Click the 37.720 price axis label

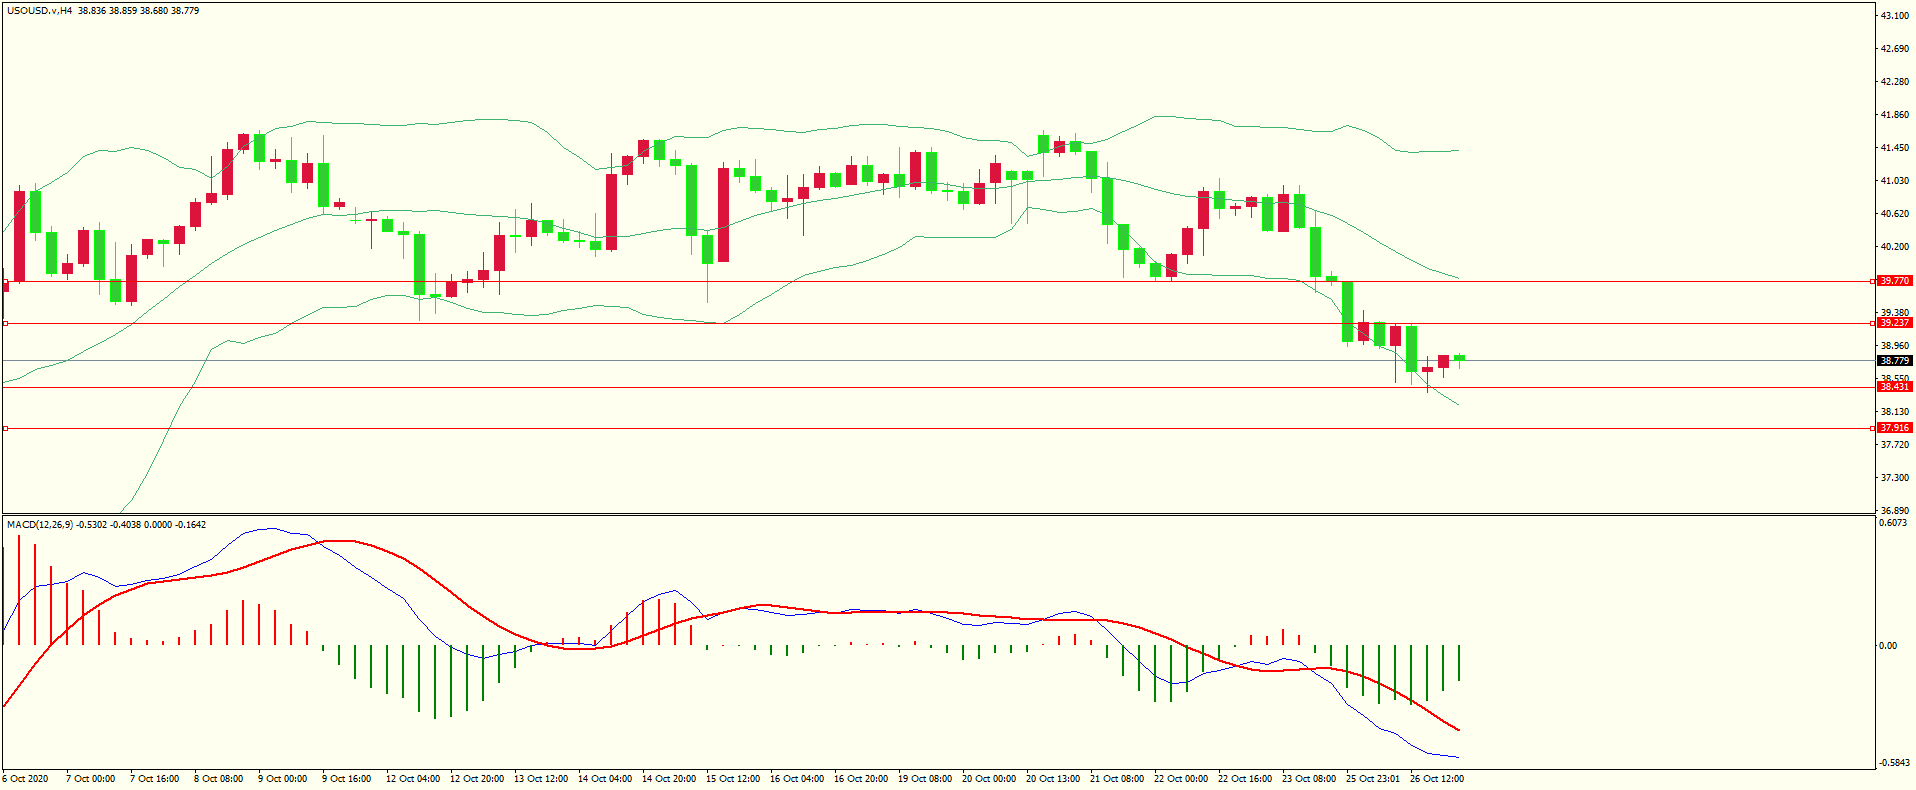click(1895, 445)
